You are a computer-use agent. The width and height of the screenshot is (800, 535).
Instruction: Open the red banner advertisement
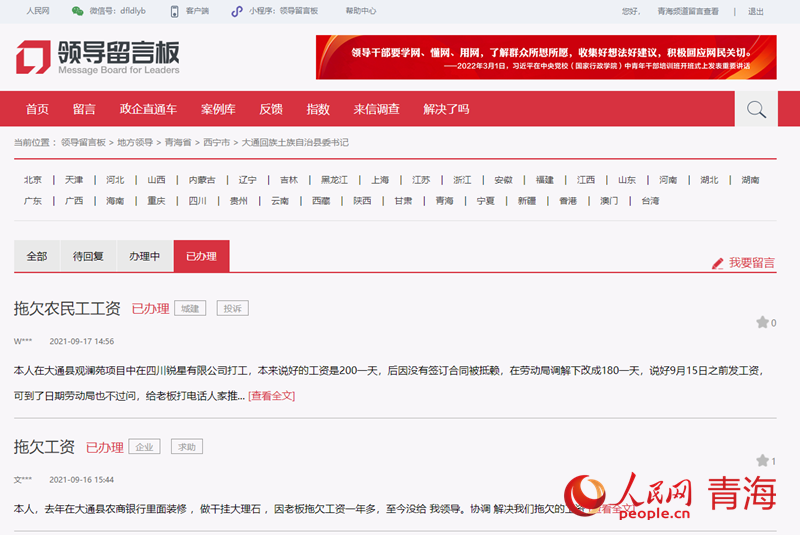[x=545, y=57]
